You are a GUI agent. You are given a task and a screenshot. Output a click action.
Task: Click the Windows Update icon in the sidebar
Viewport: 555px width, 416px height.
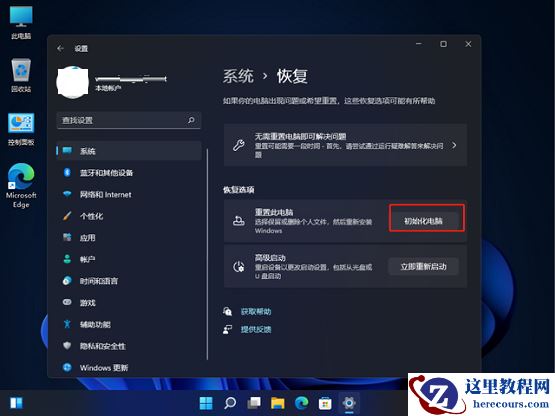coord(67,367)
